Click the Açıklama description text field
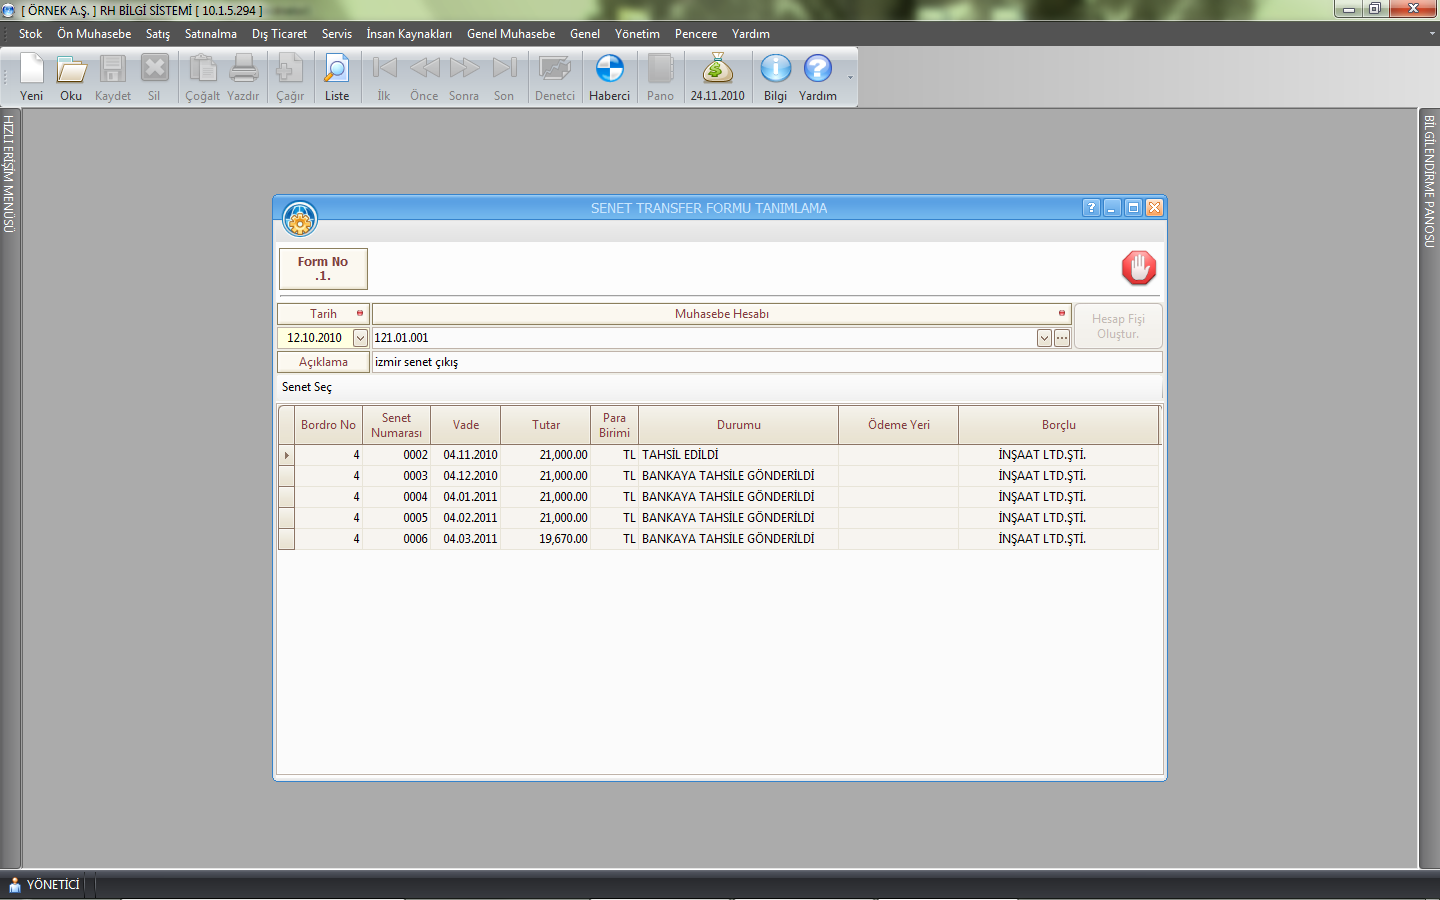The width and height of the screenshot is (1440, 900). click(765, 362)
